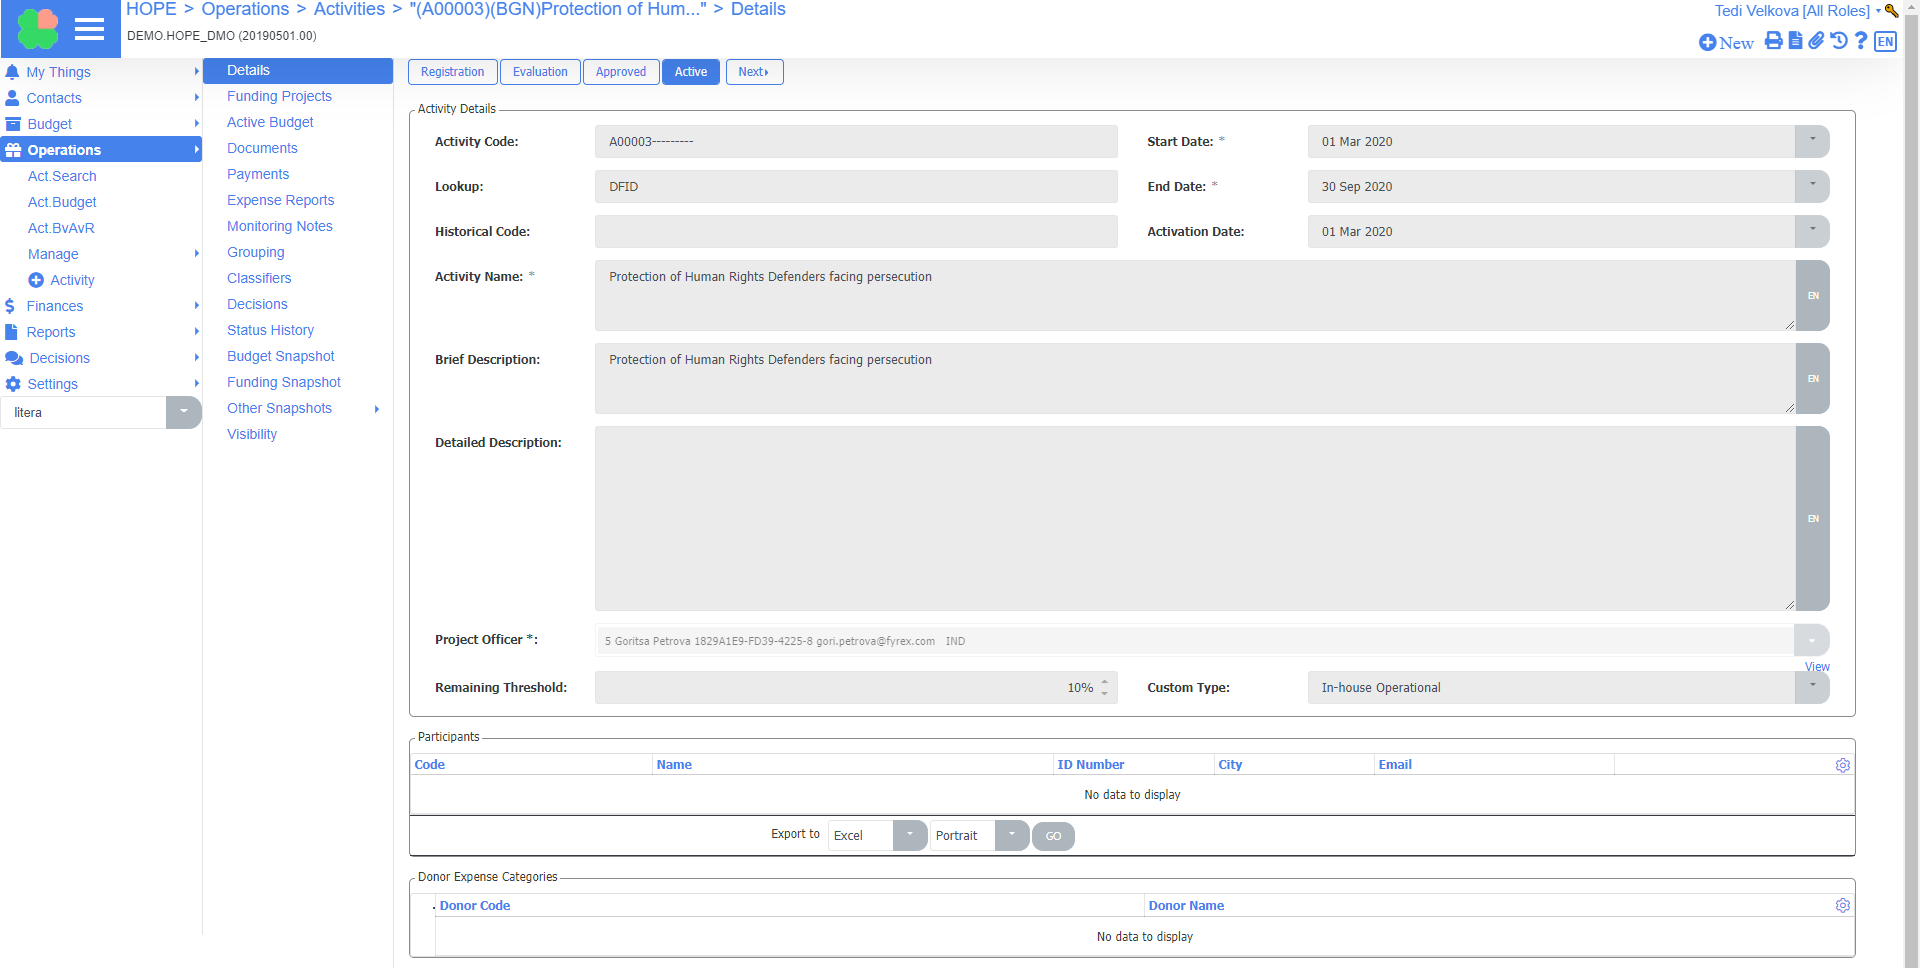Screen dimensions: 1920x968
Task: Click the View link under Project Officer
Action: 1816,667
